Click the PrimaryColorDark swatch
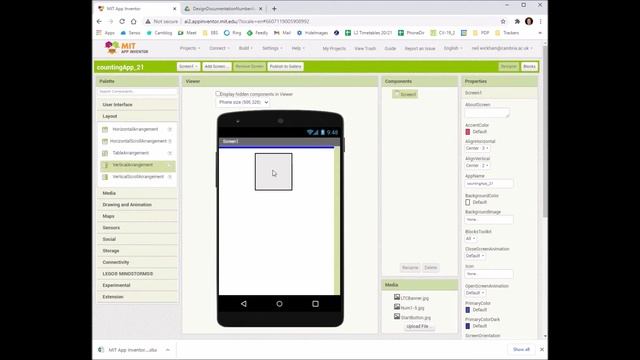This screenshot has height=360, width=640. click(x=468, y=326)
